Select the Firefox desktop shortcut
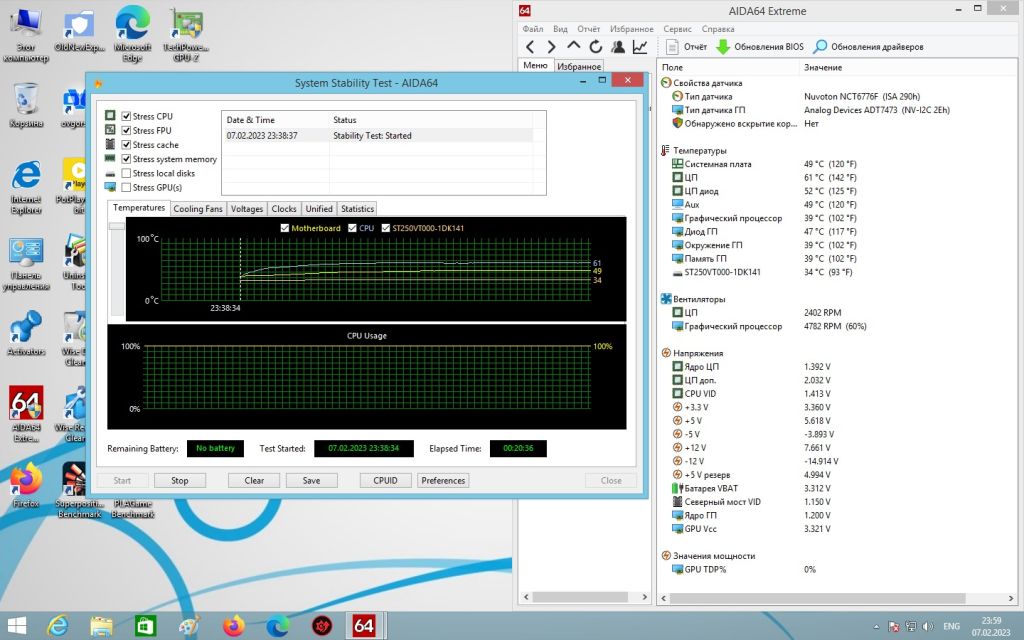The height and width of the screenshot is (640, 1024). (x=26, y=485)
